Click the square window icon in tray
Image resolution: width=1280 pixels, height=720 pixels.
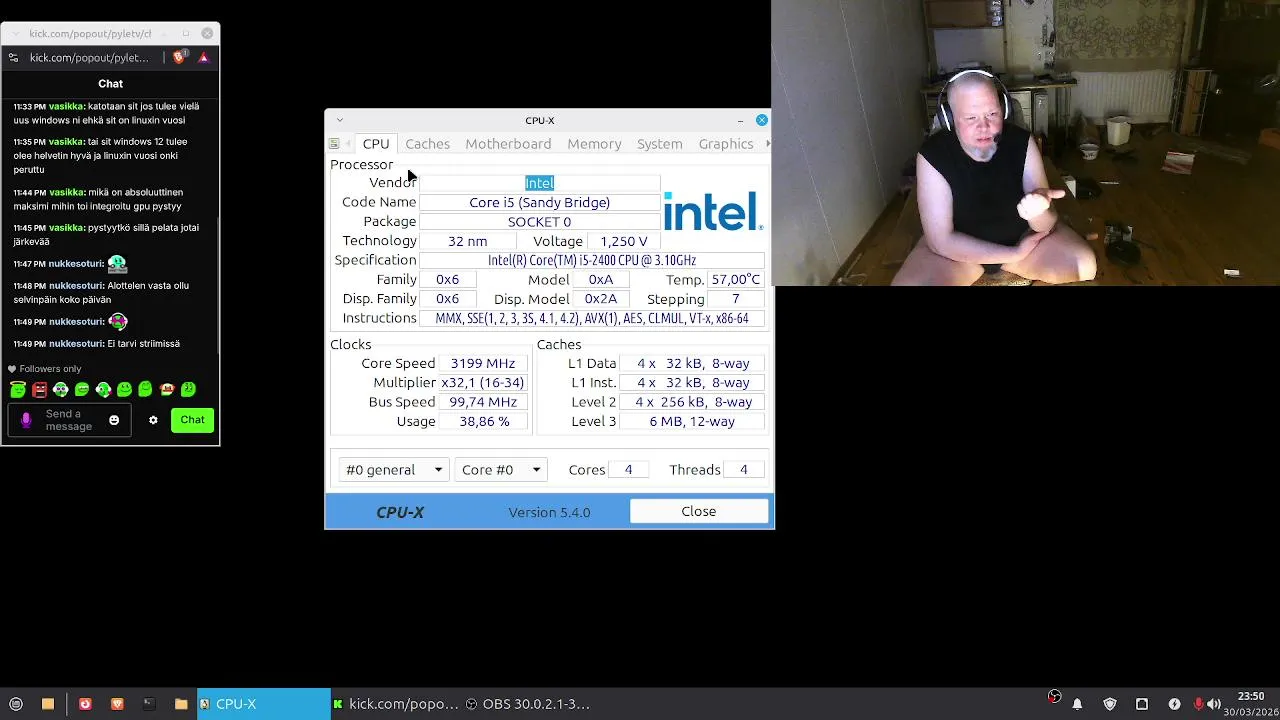[1142, 704]
